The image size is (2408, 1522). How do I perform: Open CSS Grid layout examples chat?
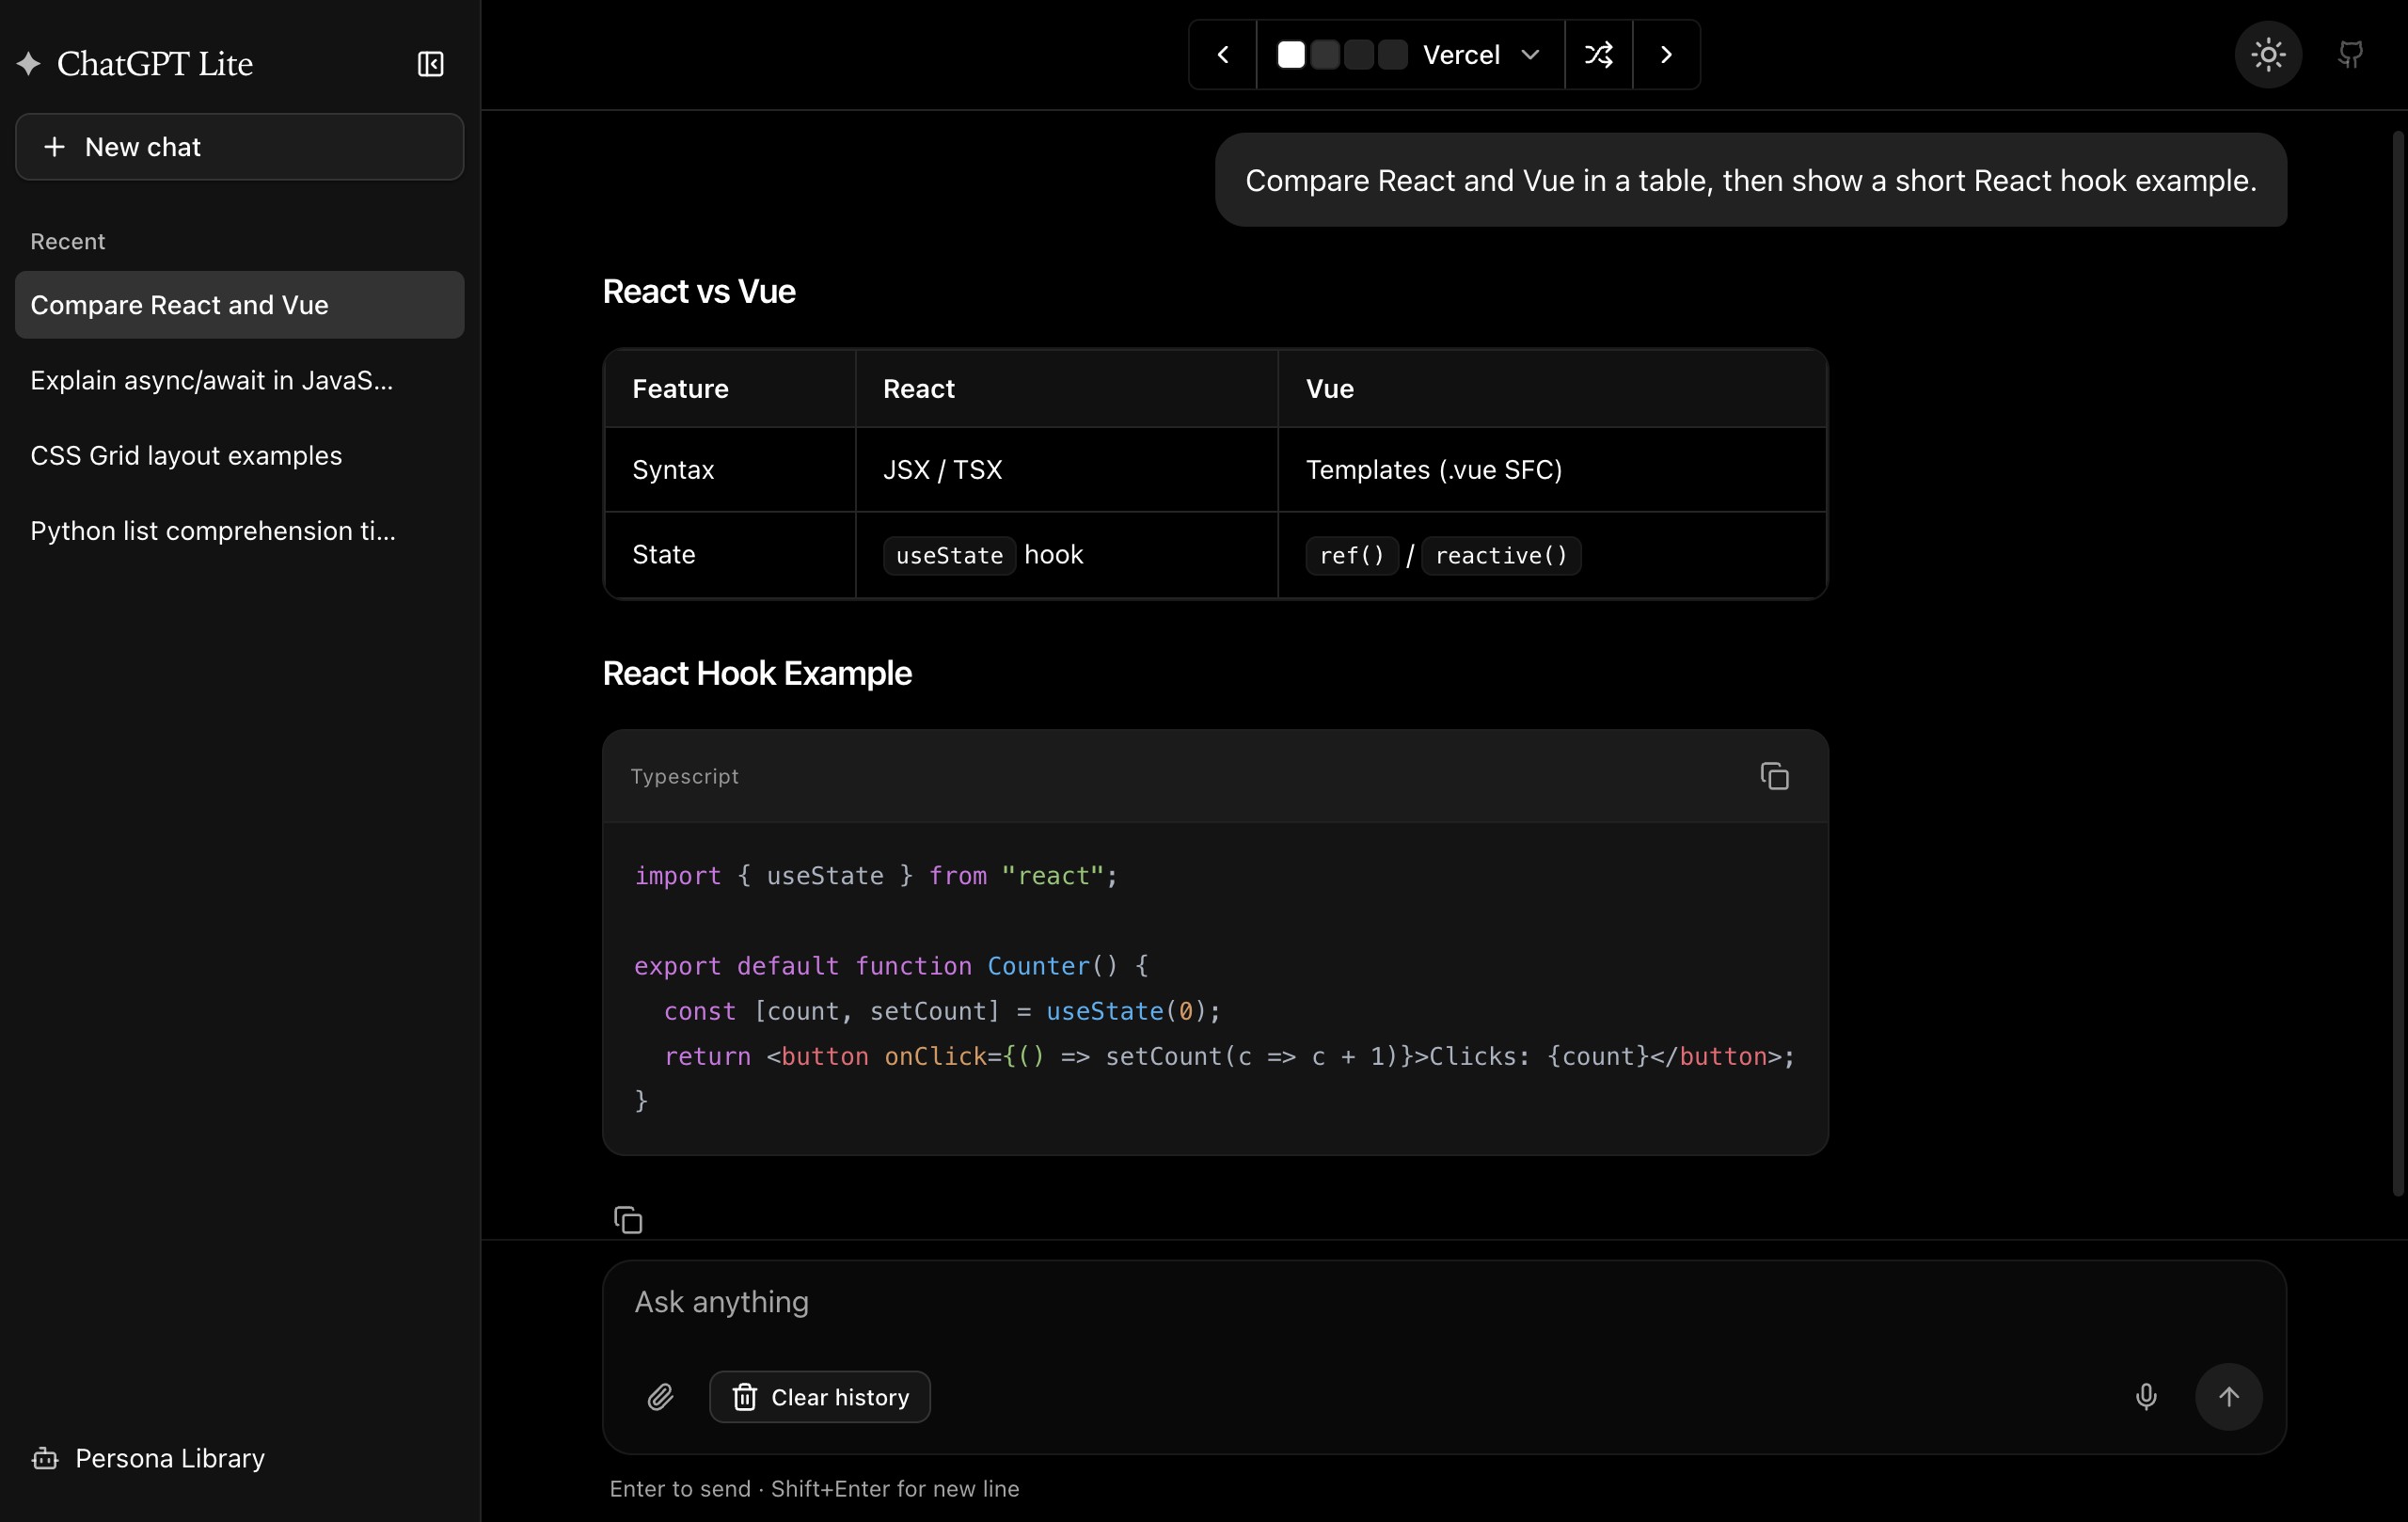240,455
